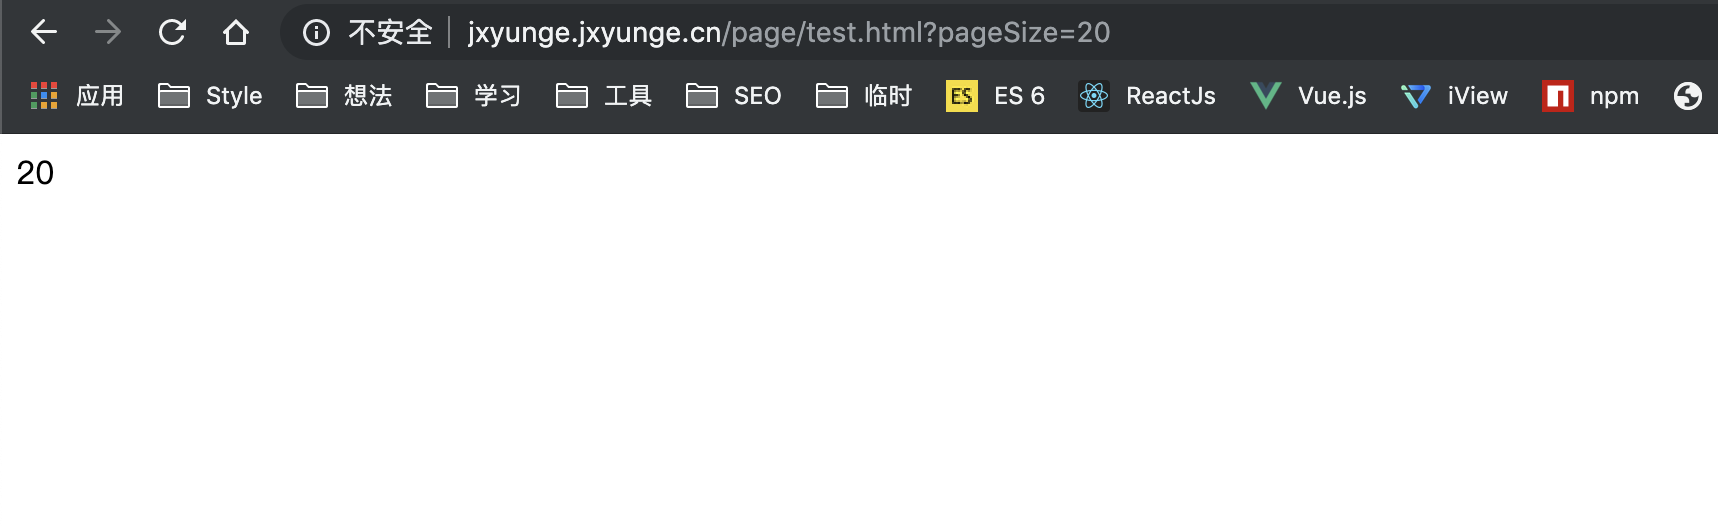Reload the current page
The height and width of the screenshot is (526, 1718).
(172, 32)
